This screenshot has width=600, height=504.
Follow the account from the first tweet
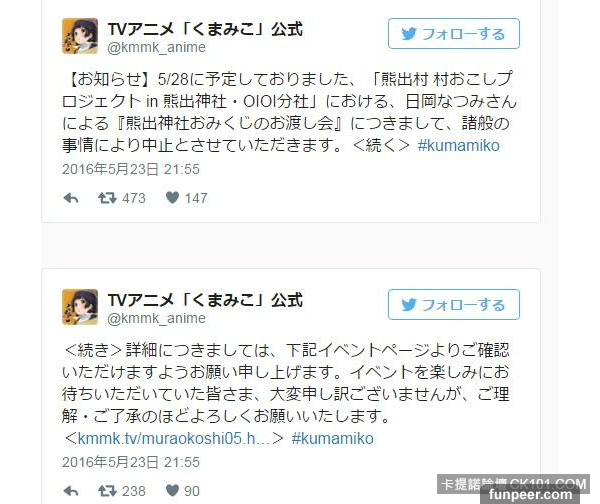(x=453, y=34)
